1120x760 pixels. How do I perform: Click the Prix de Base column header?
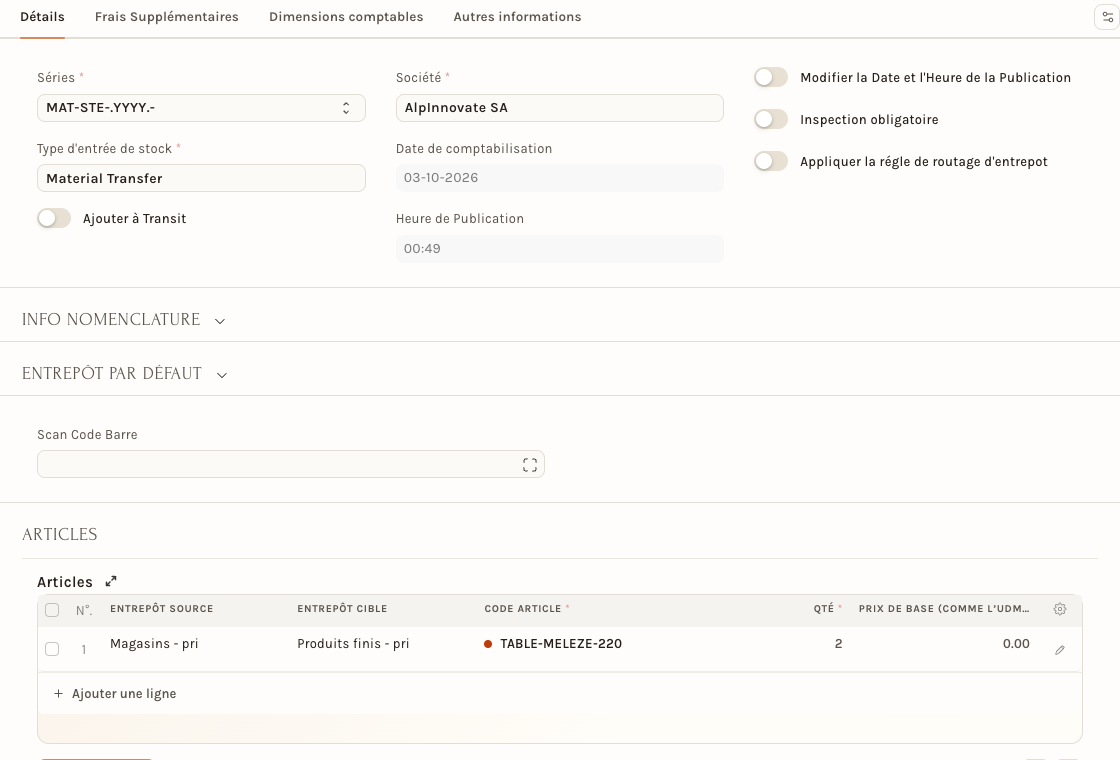click(x=944, y=609)
